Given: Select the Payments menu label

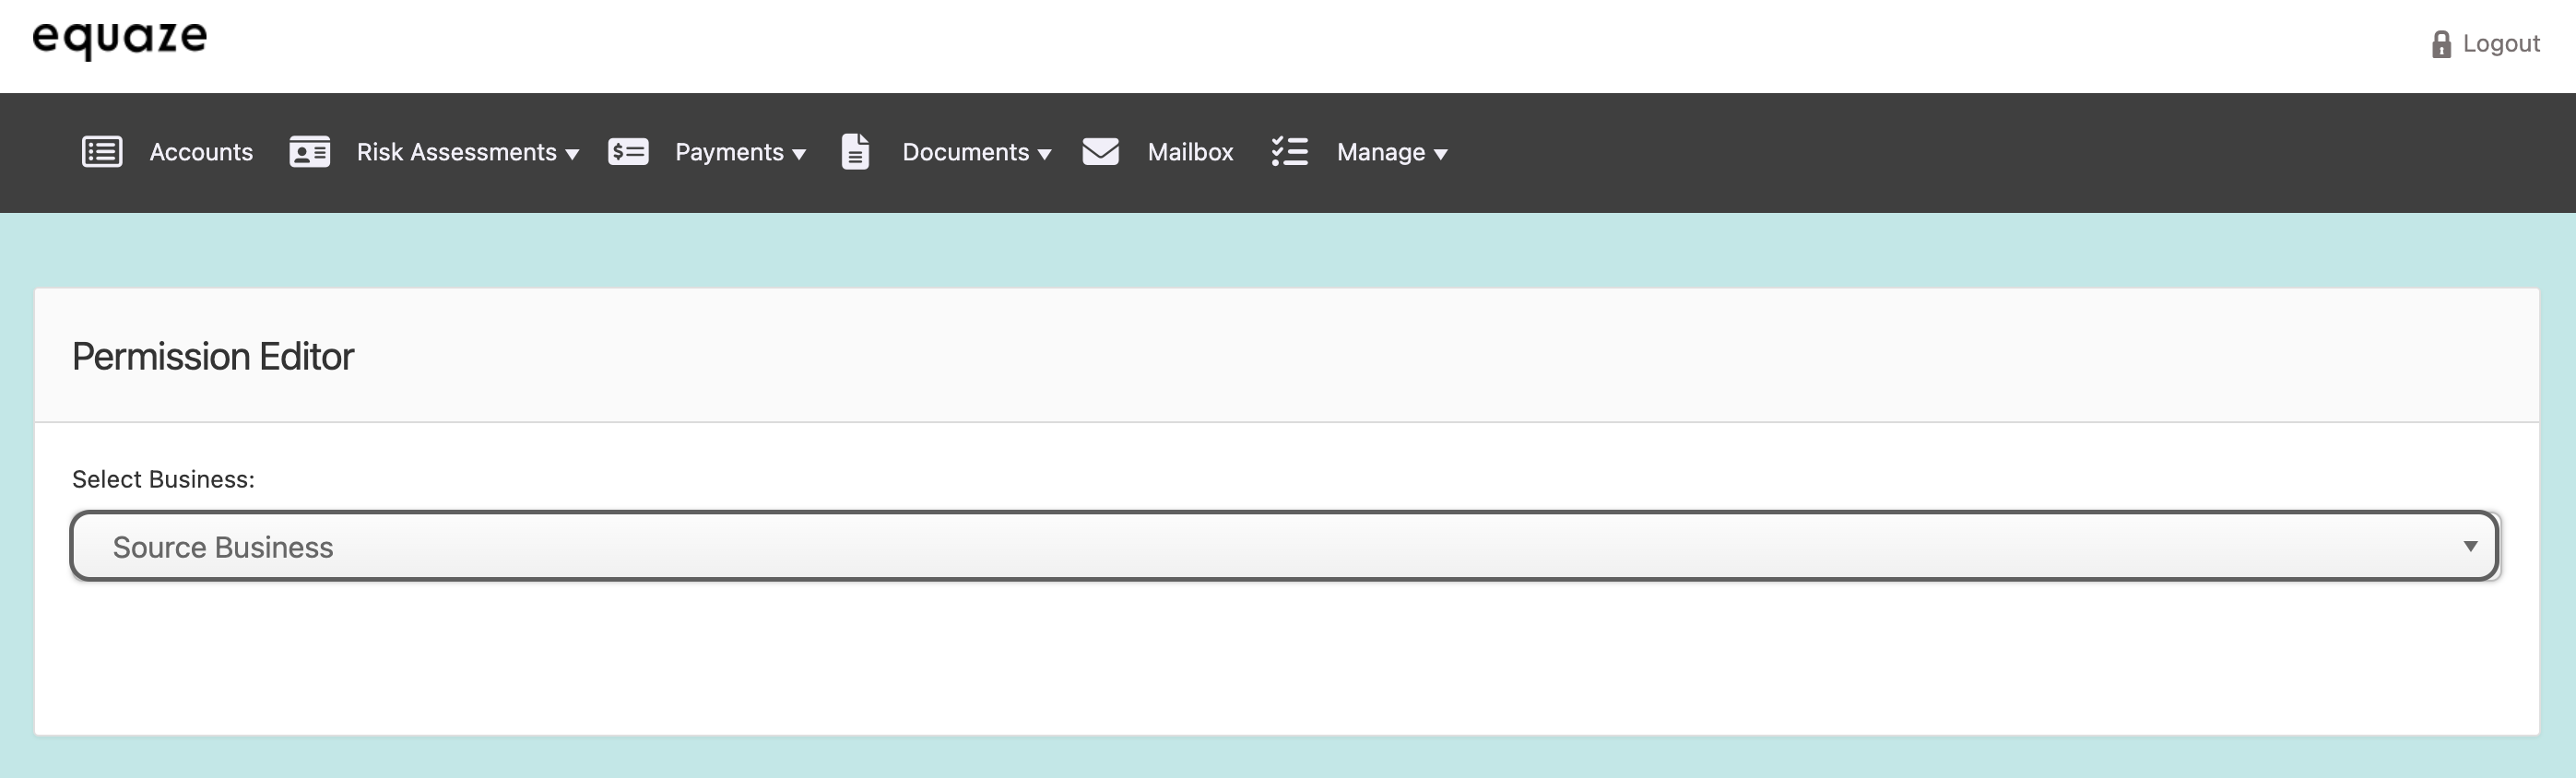Looking at the screenshot, I should point(729,152).
